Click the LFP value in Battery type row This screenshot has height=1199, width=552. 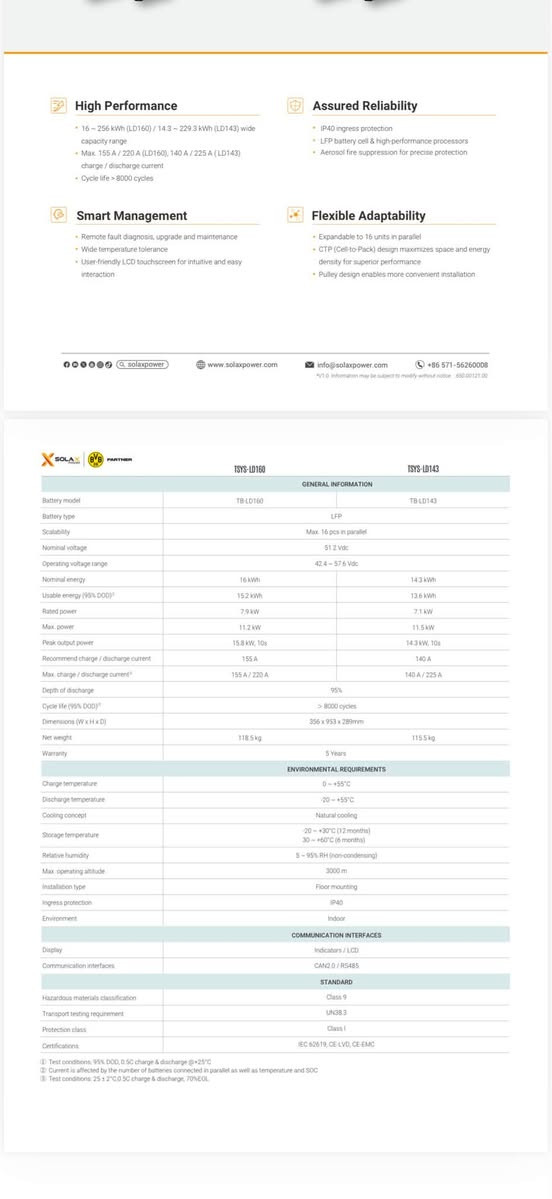336,516
